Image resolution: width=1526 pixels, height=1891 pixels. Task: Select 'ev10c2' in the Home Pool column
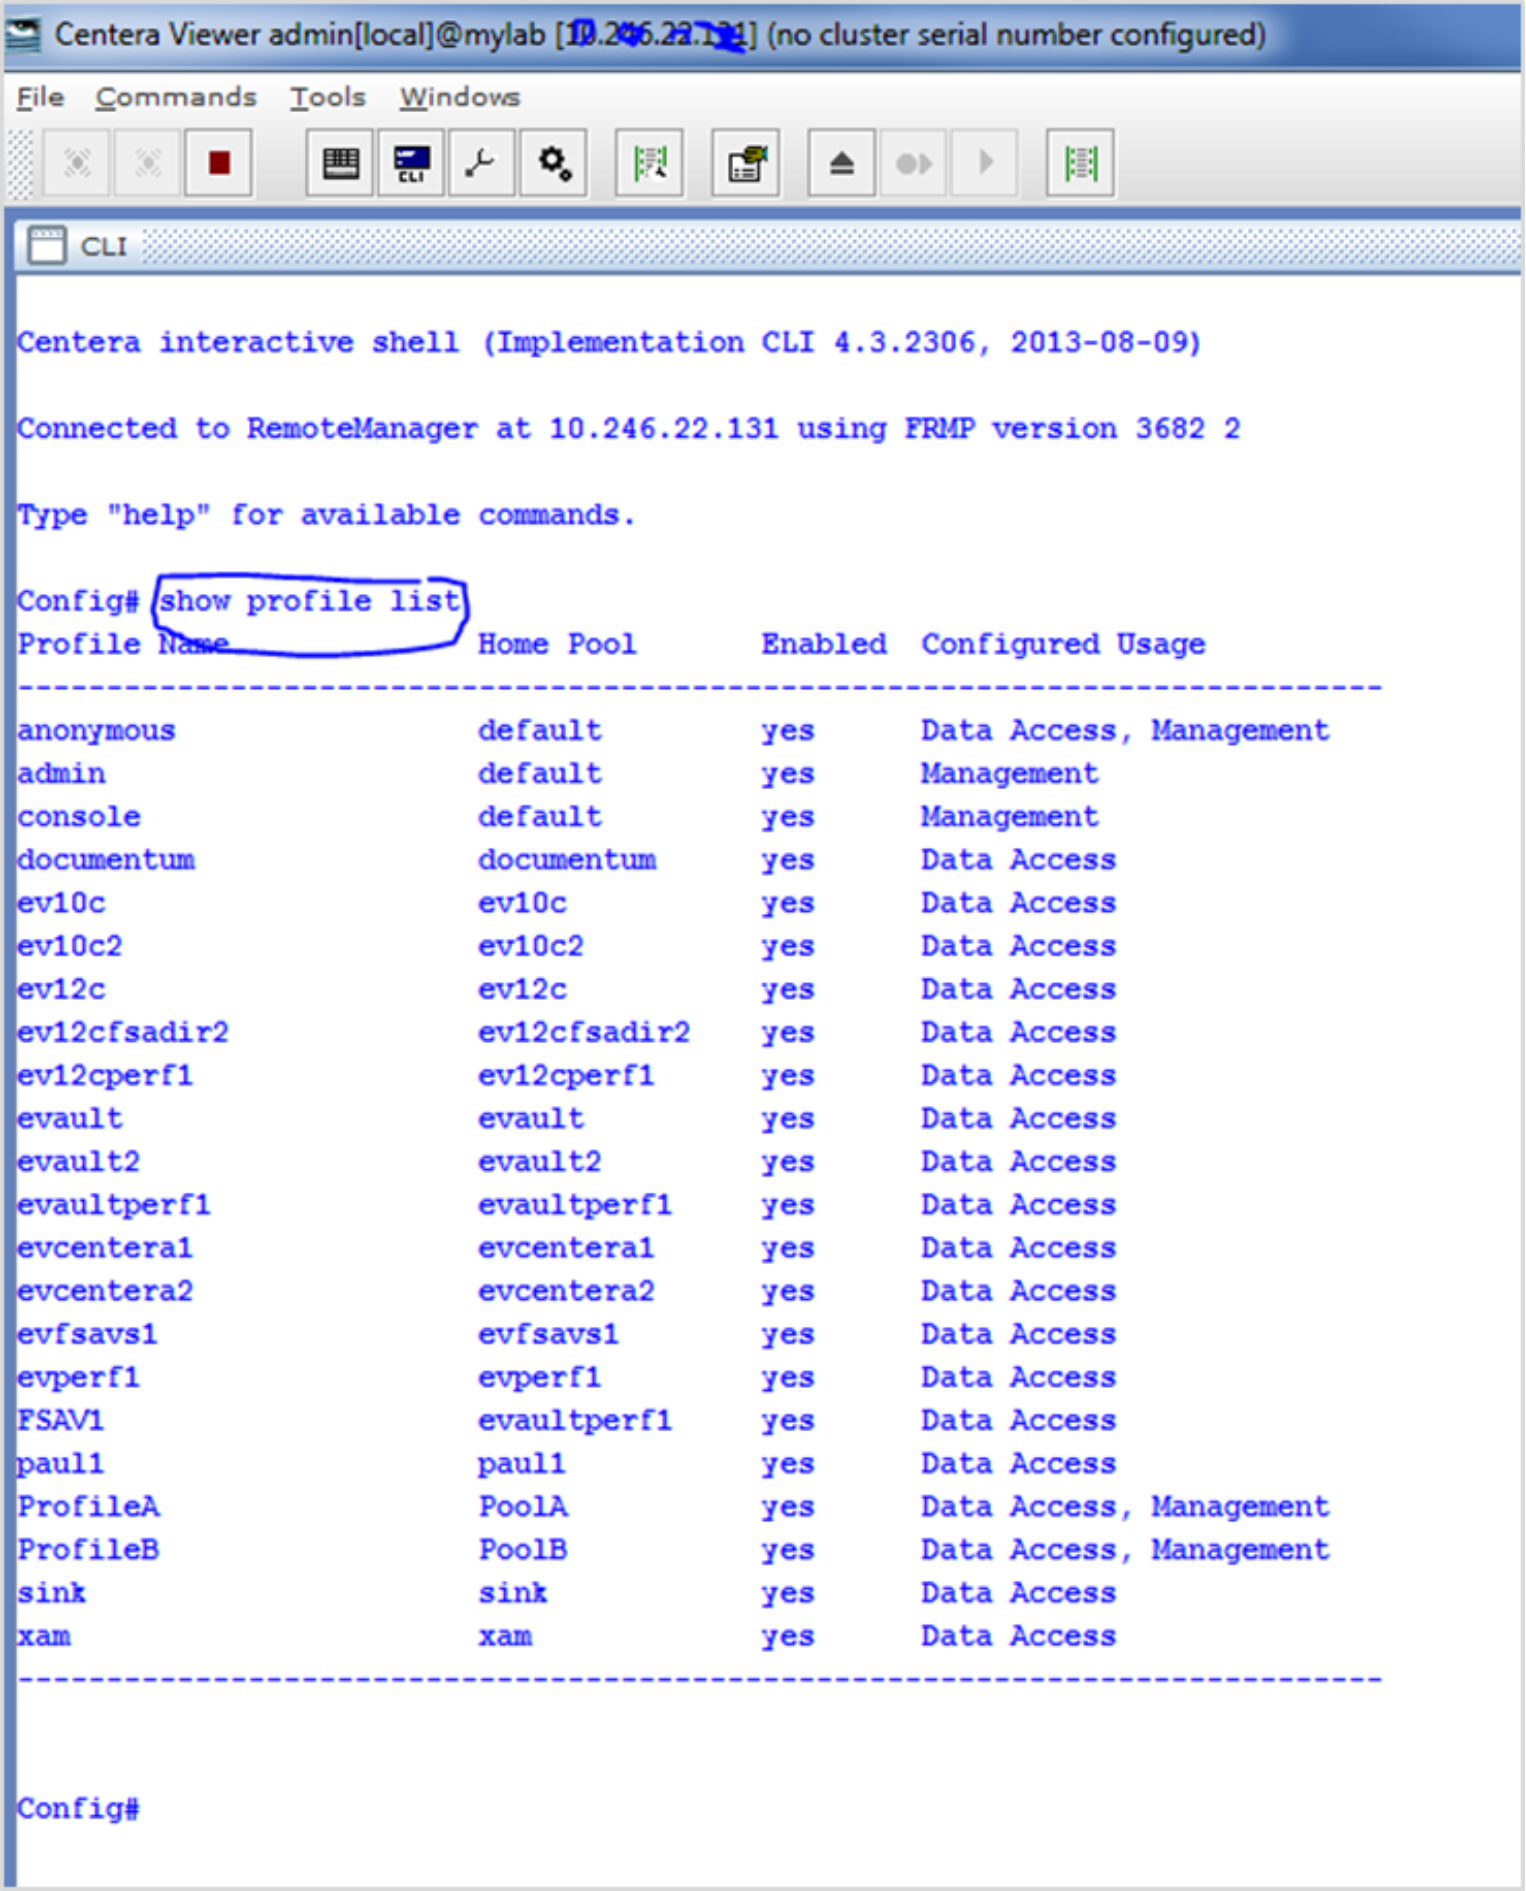click(531, 946)
